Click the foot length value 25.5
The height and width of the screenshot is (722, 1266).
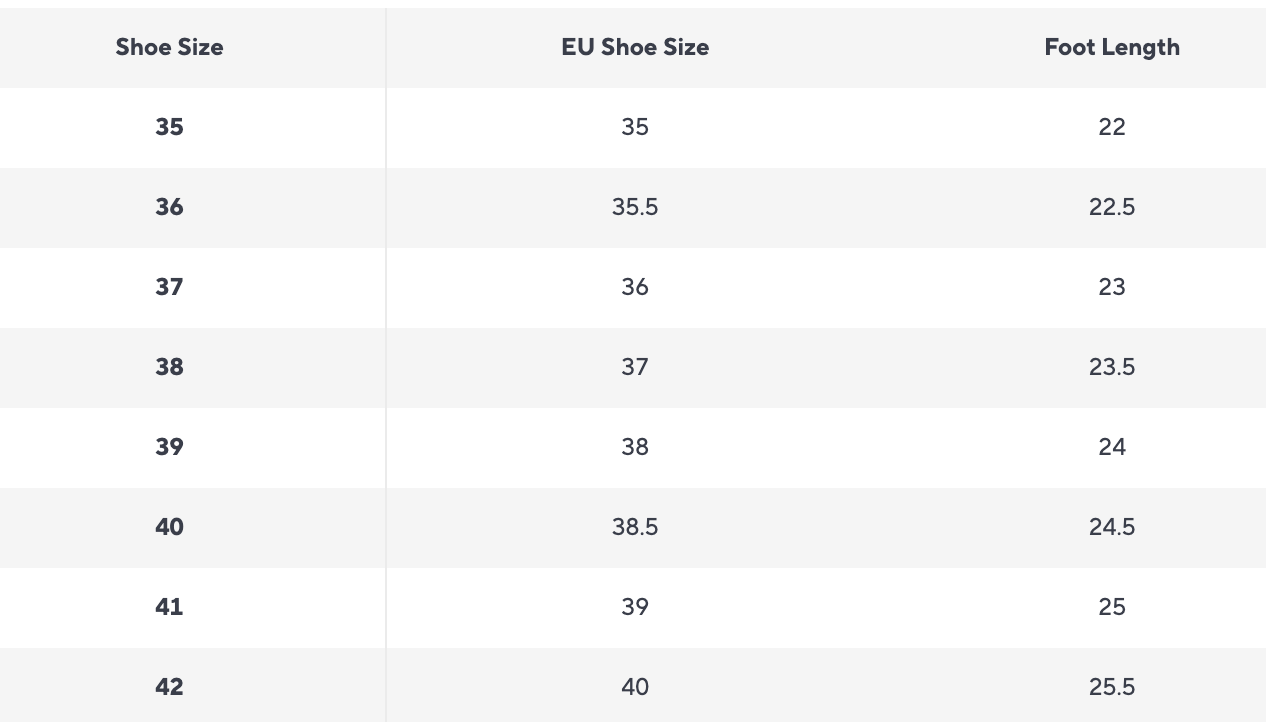[1112, 687]
